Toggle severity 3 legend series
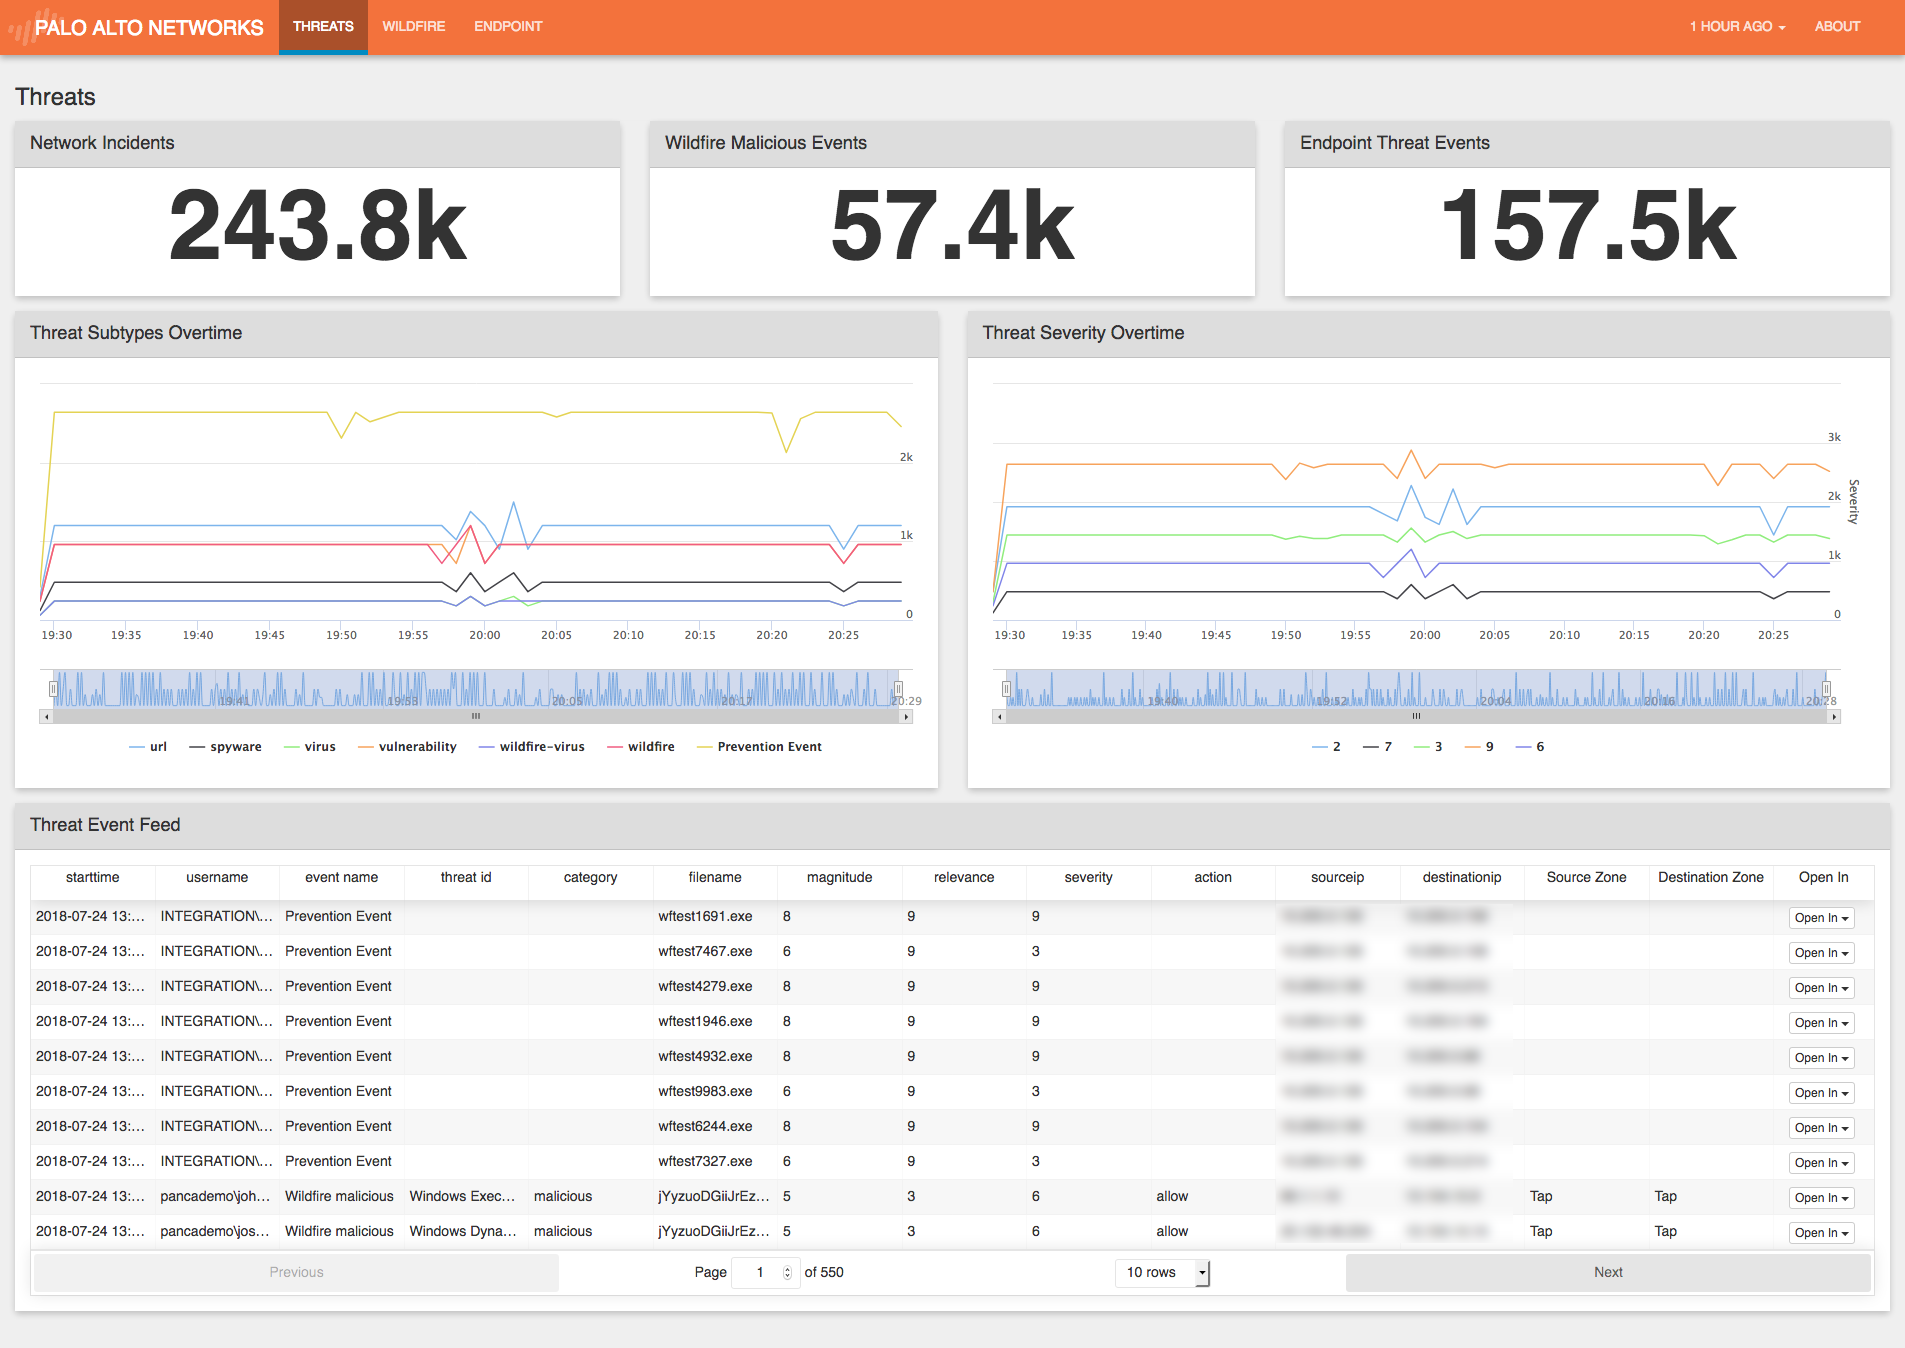 [x=1428, y=747]
